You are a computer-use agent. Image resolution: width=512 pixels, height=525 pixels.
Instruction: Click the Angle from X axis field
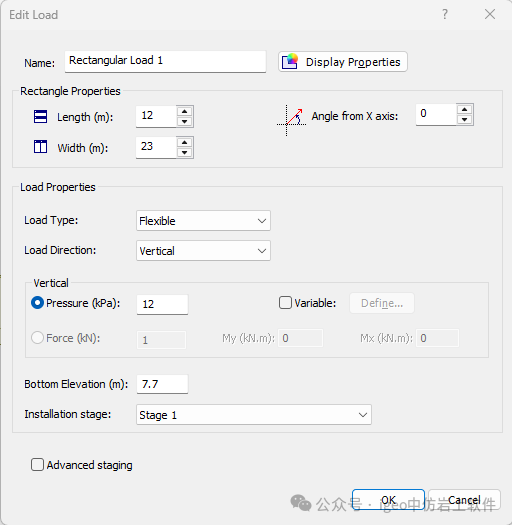pyautogui.click(x=436, y=114)
